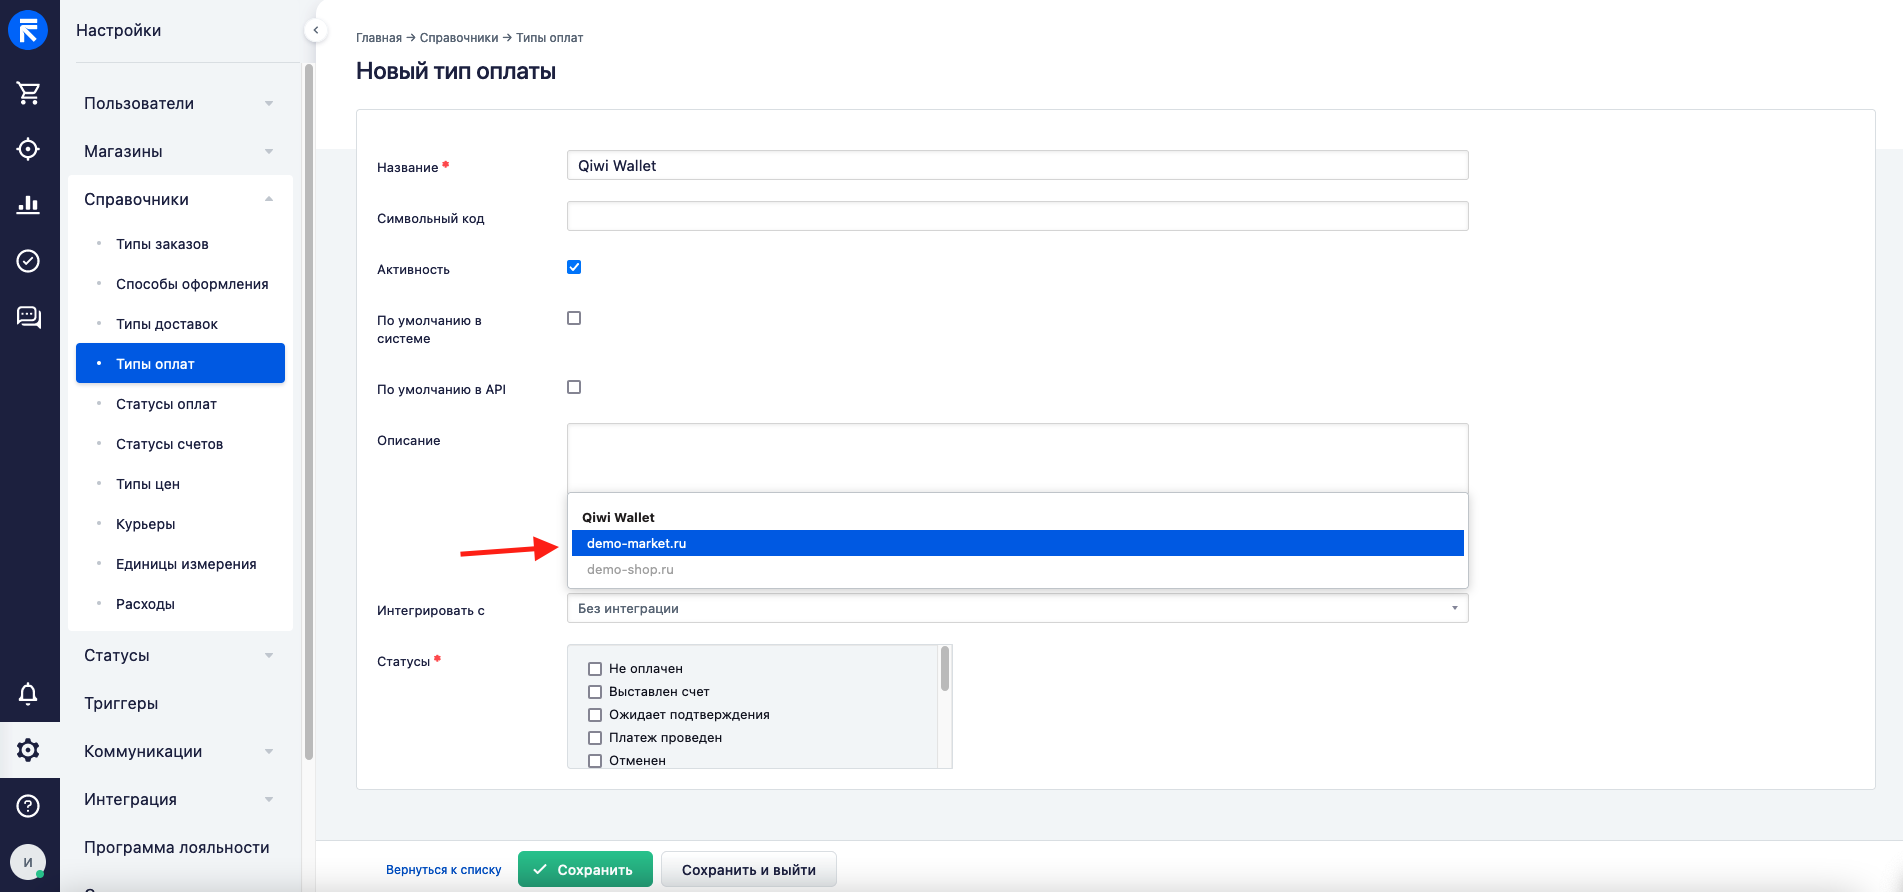
Task: Check the Платеж проведен status
Action: coord(595,738)
